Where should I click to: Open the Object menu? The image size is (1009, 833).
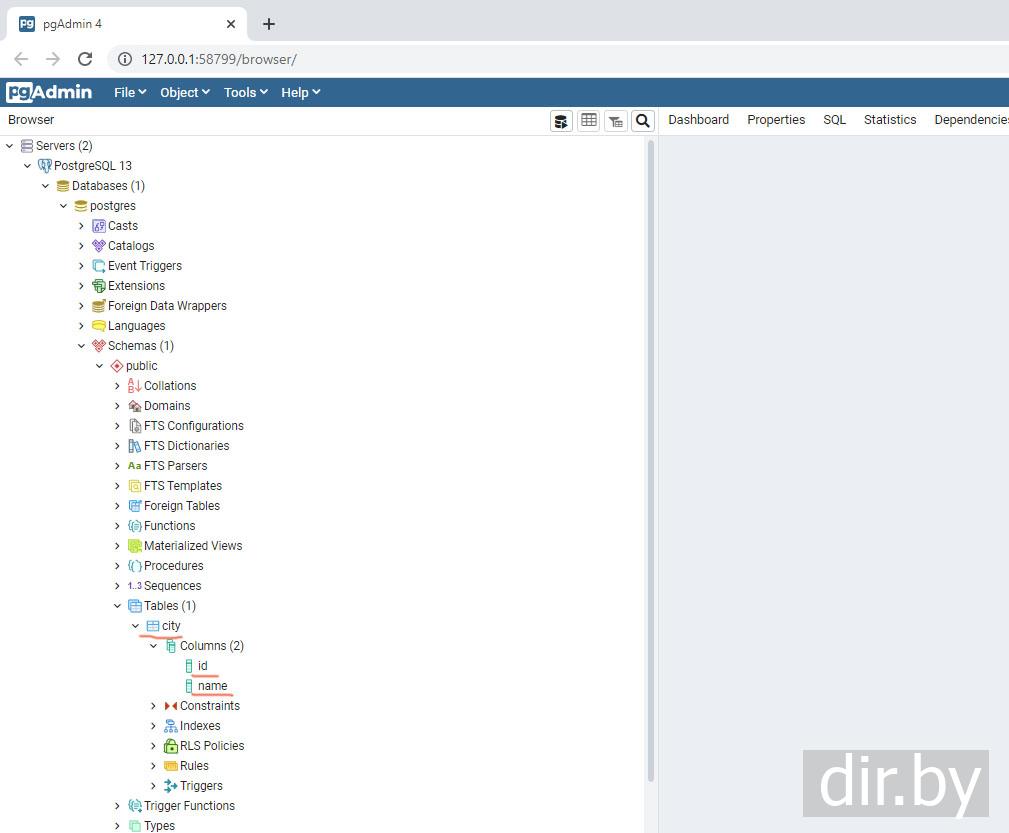tap(184, 92)
